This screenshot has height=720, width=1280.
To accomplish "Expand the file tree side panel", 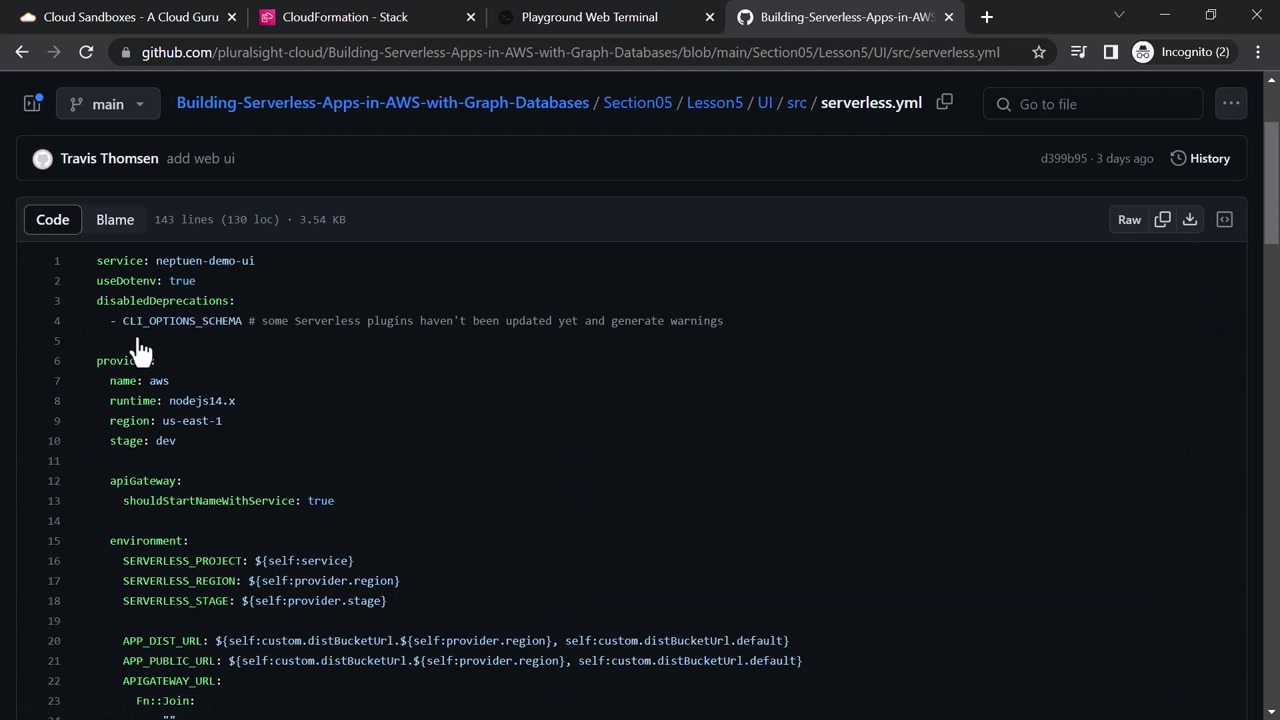I will (x=33, y=103).
